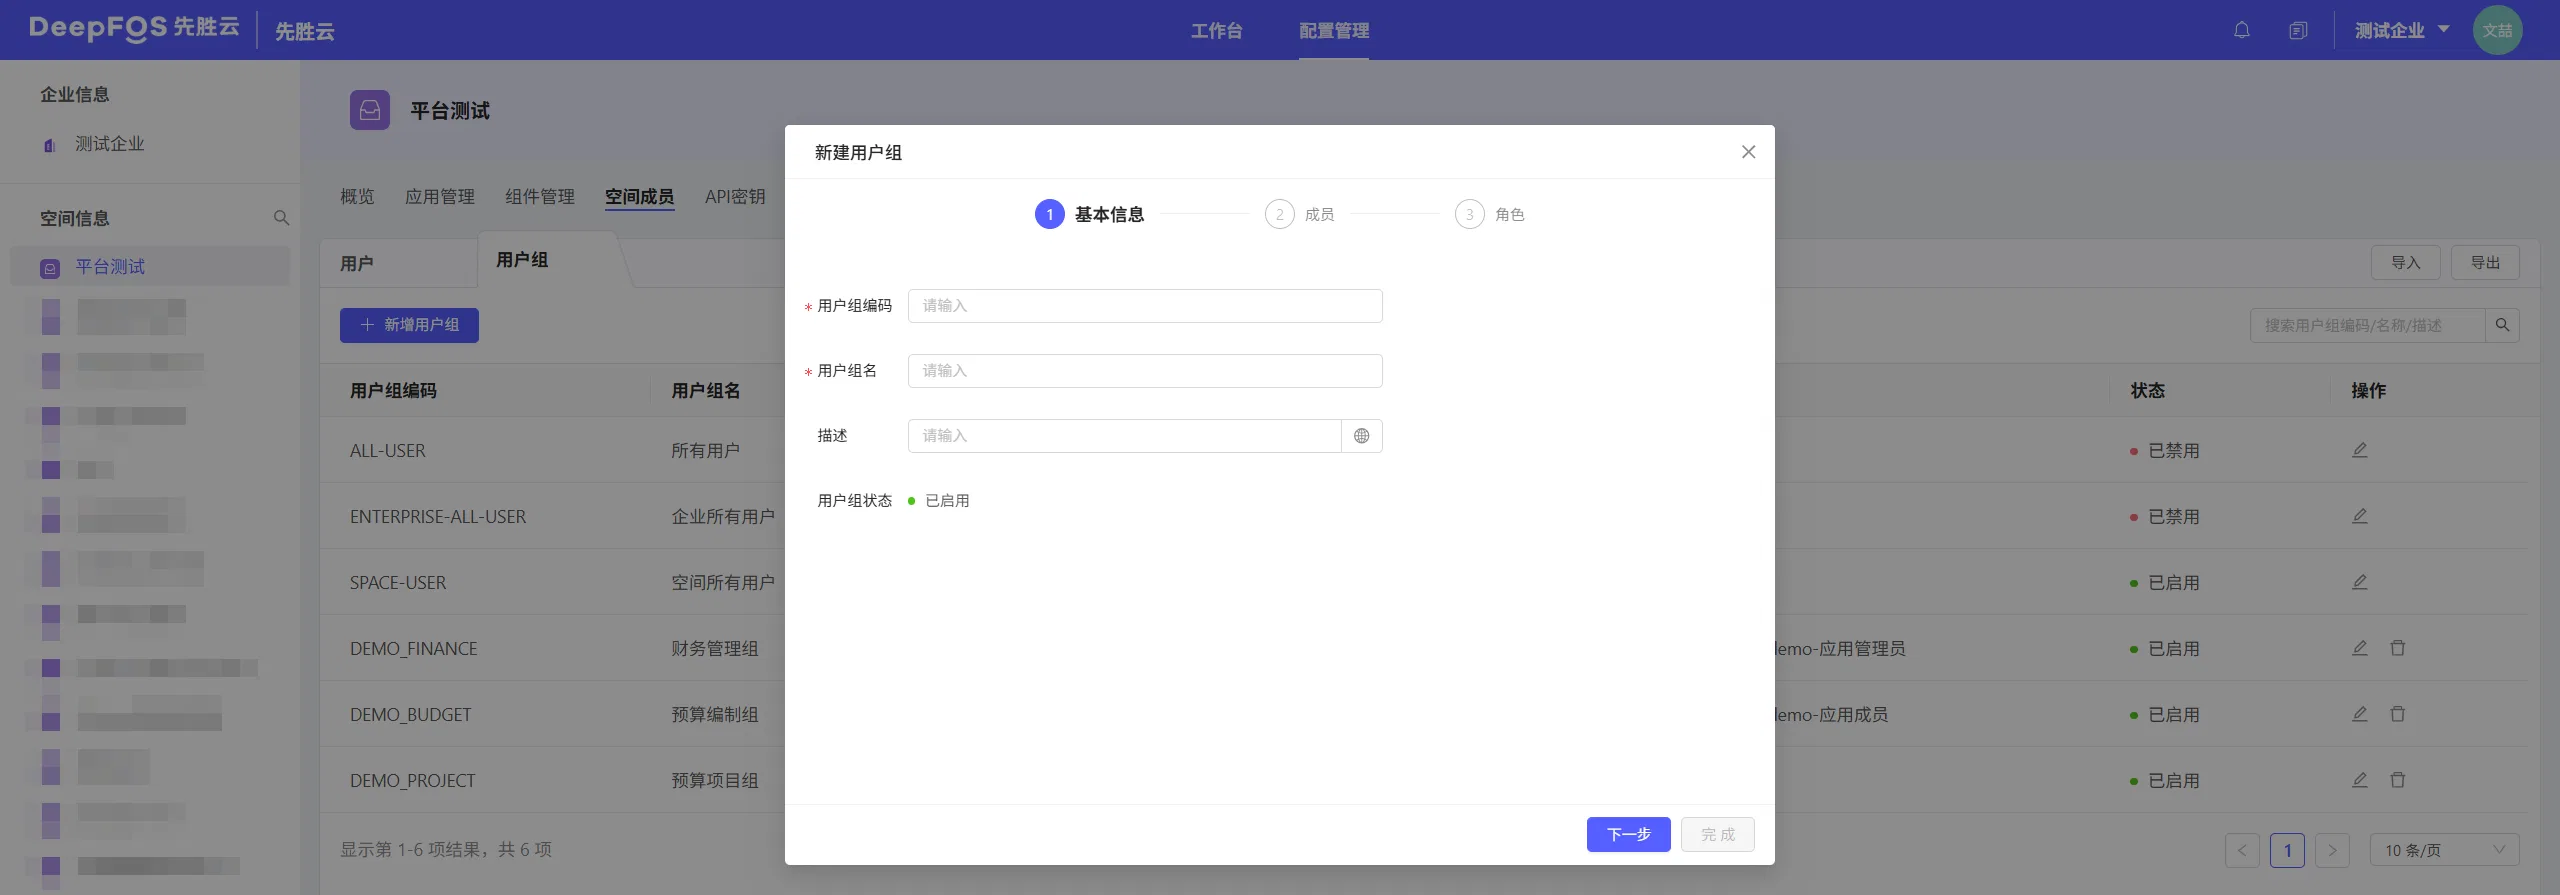Click the 平台测试 space icon in the header
This screenshot has height=895, width=2560.
click(x=370, y=110)
